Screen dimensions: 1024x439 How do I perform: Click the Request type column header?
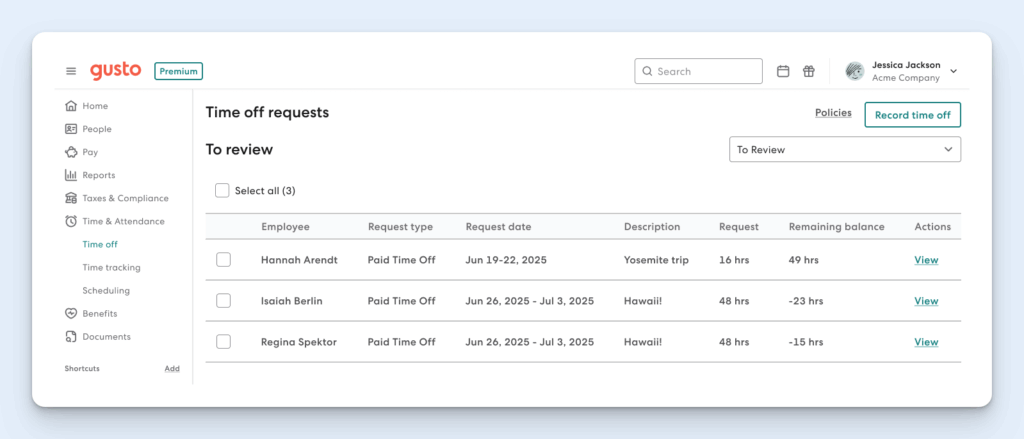click(x=400, y=227)
